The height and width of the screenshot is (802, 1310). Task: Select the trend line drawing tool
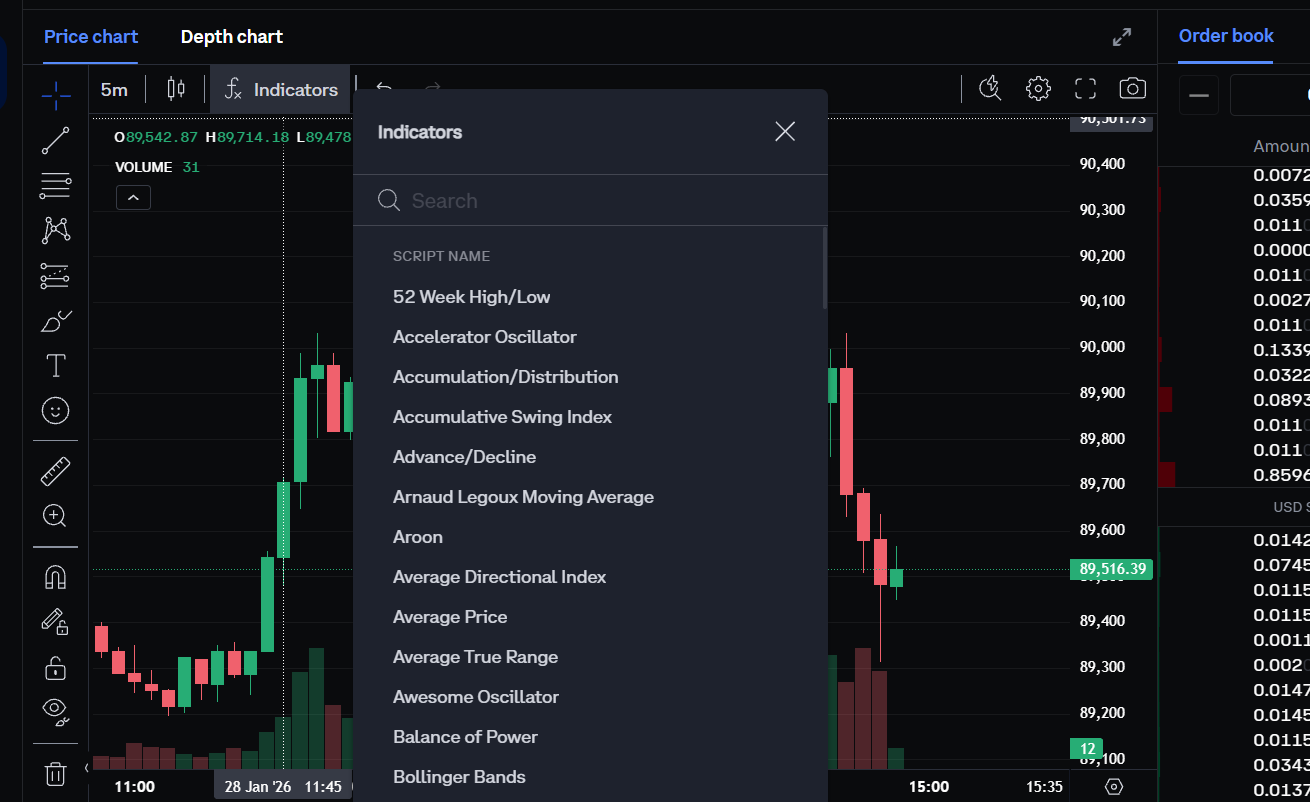55,140
